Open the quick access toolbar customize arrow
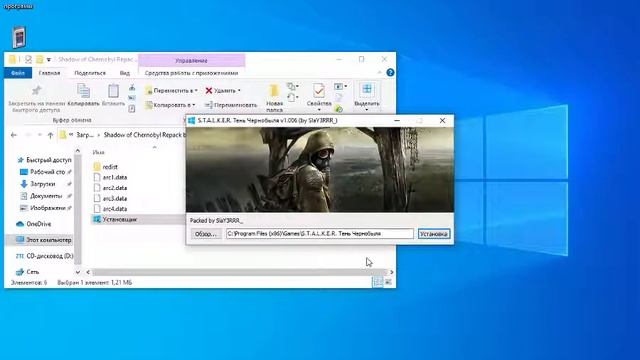 49,60
